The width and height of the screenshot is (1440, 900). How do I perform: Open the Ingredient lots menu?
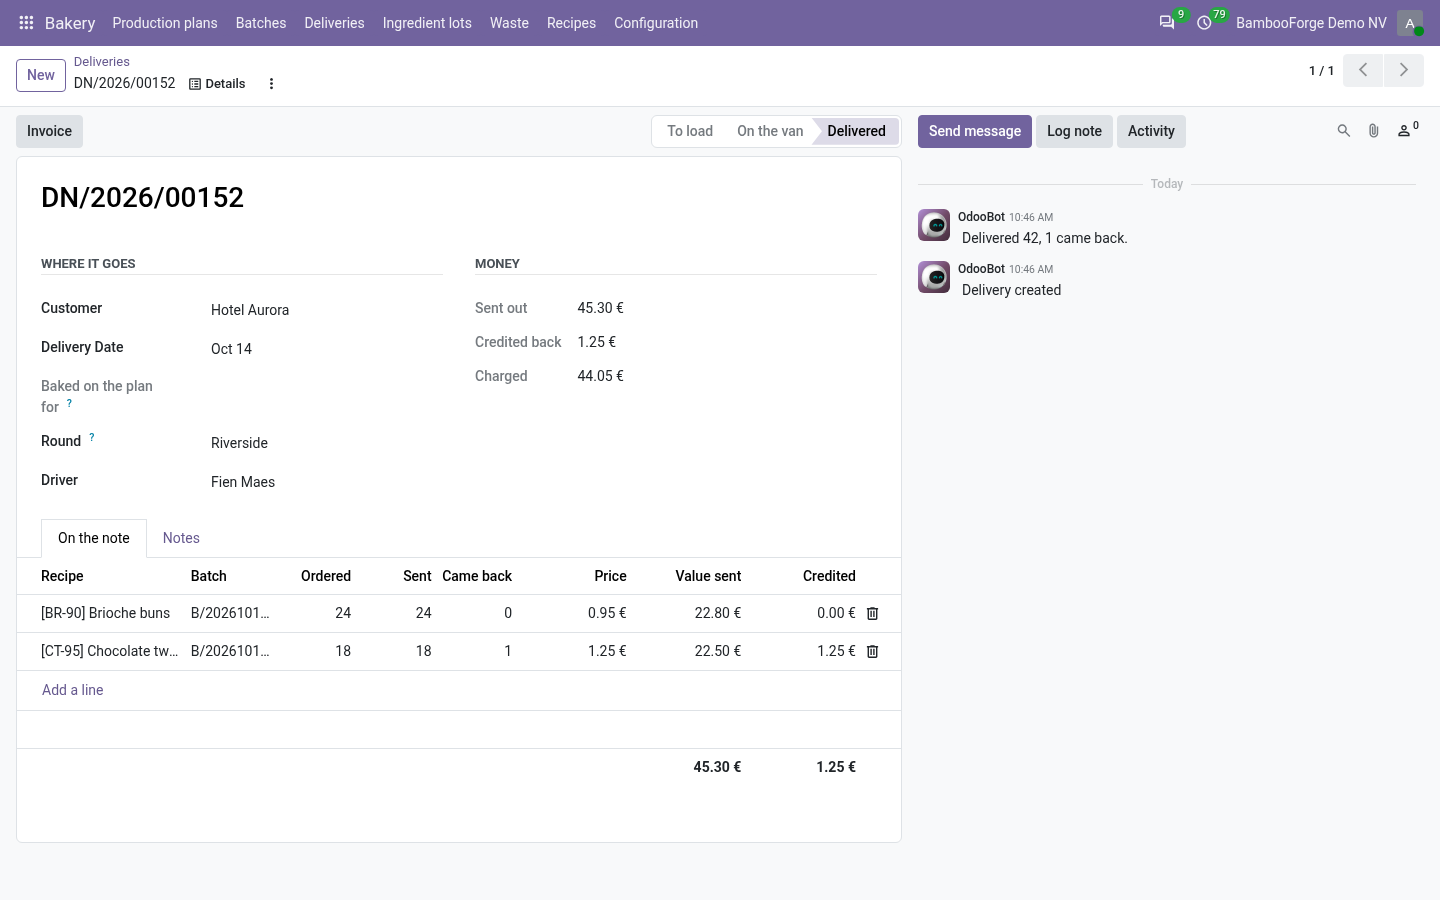[x=427, y=23]
